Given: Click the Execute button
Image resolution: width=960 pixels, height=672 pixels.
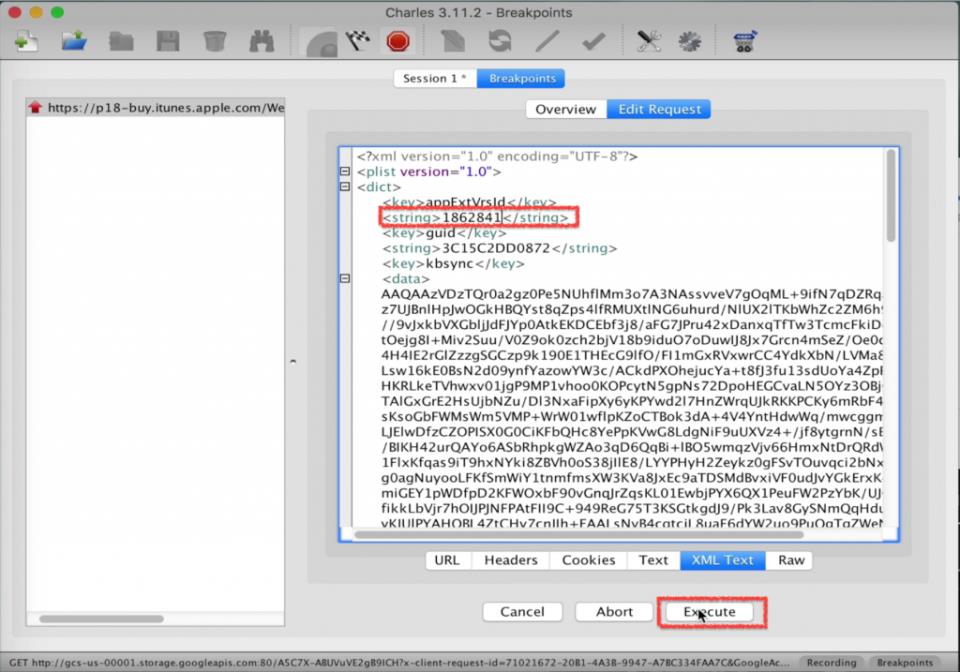Looking at the screenshot, I should (x=709, y=612).
